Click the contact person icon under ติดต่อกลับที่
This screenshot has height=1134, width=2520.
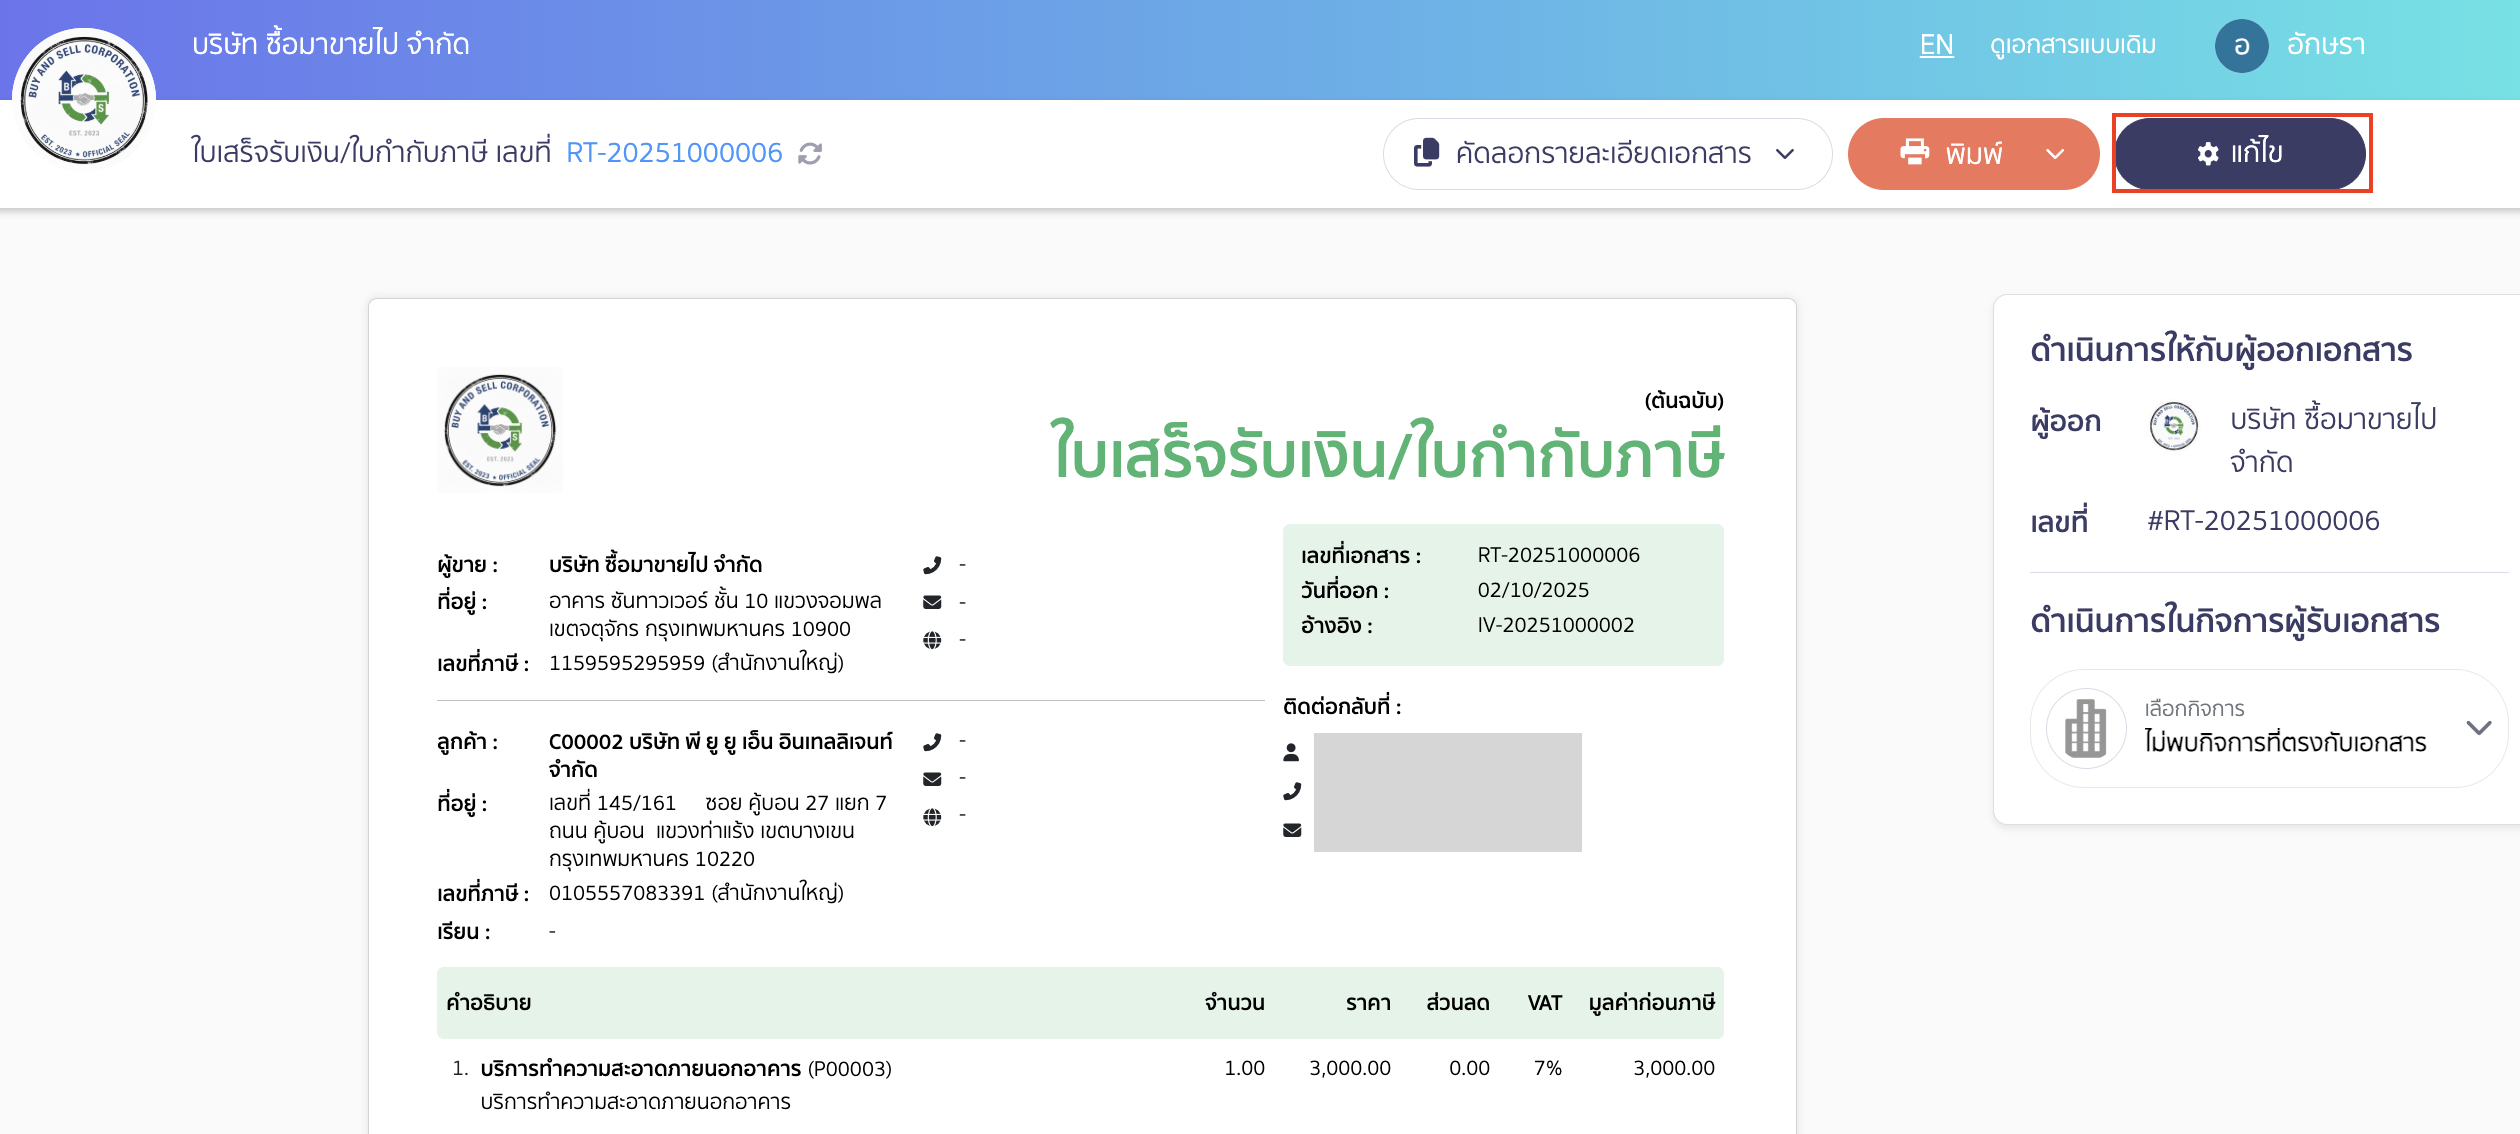point(1291,753)
